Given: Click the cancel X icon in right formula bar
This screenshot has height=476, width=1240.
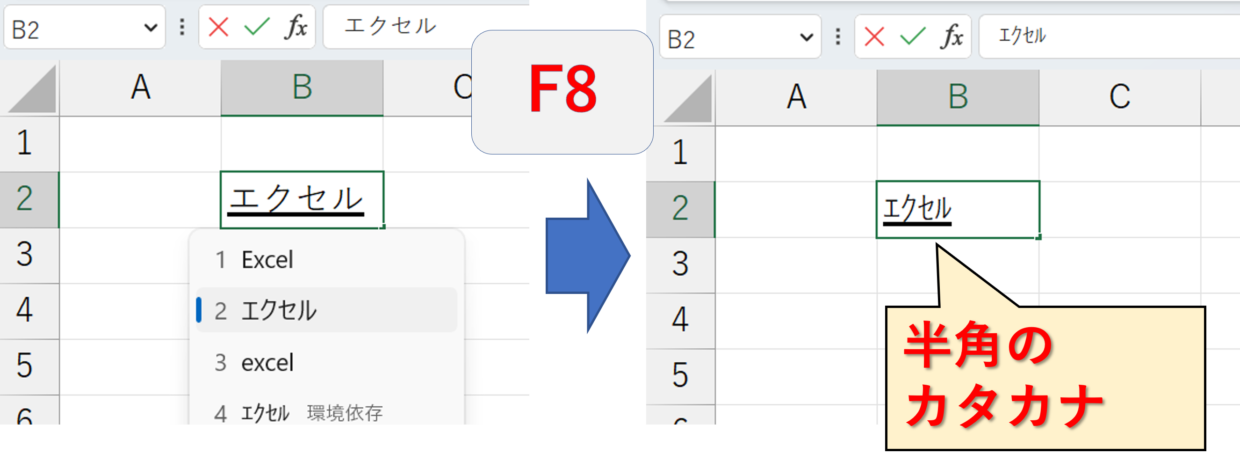Looking at the screenshot, I should click(874, 38).
